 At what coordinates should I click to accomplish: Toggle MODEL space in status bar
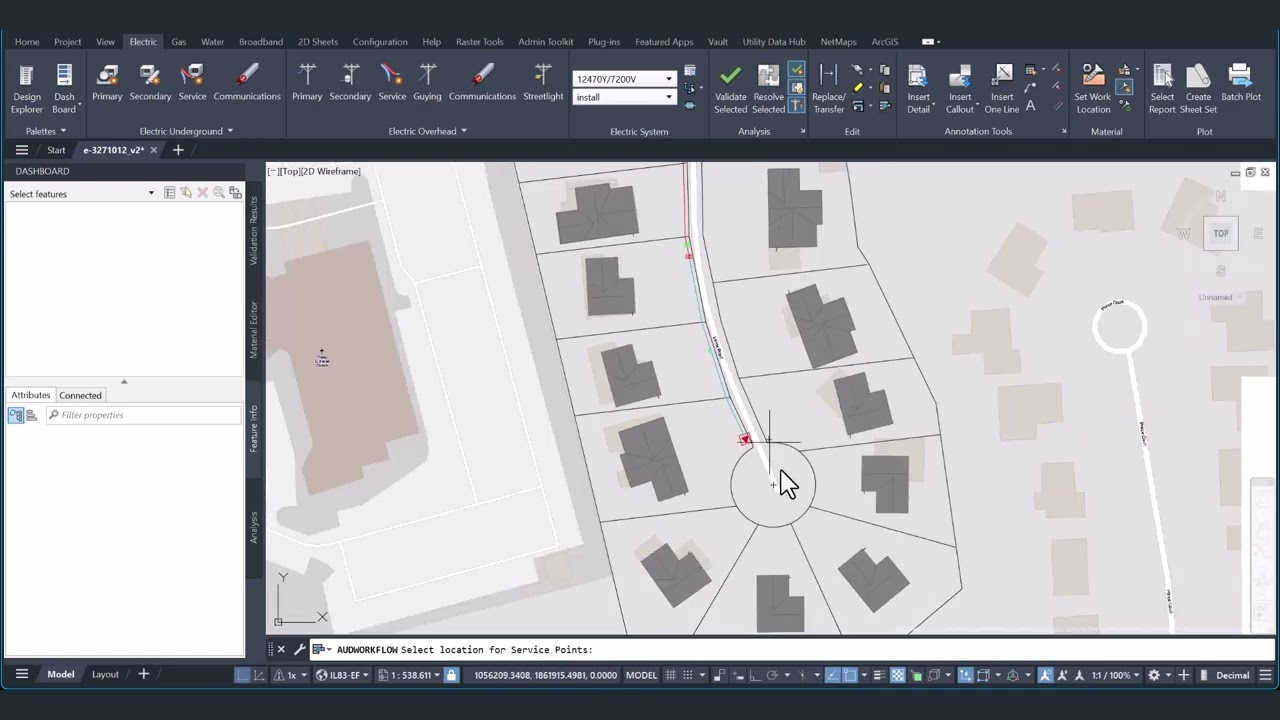pyautogui.click(x=641, y=675)
